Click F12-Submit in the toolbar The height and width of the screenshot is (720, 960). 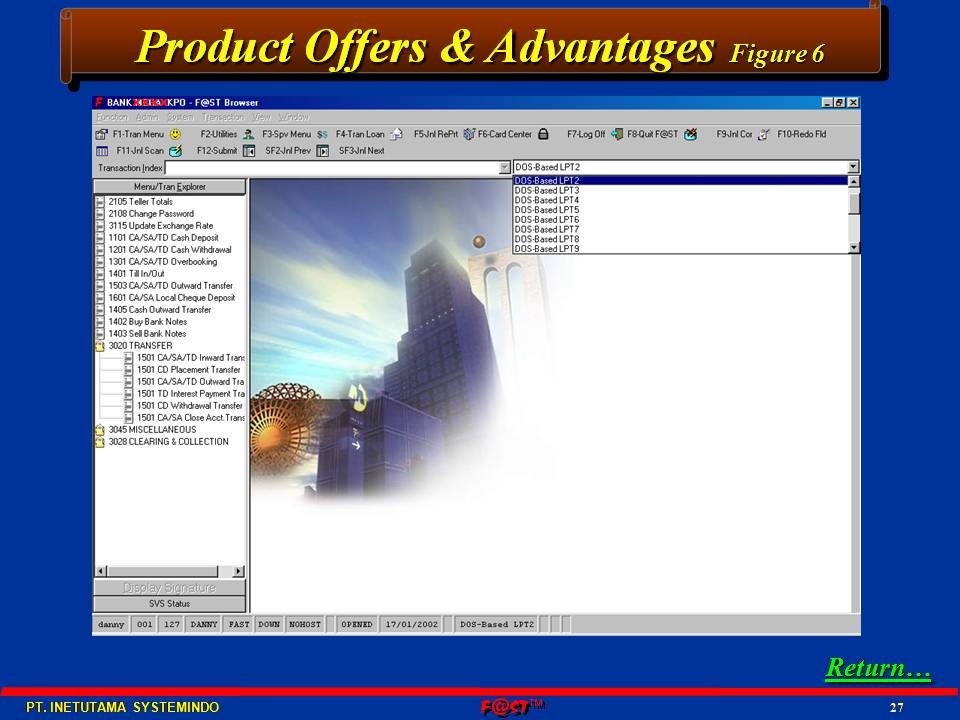217,151
